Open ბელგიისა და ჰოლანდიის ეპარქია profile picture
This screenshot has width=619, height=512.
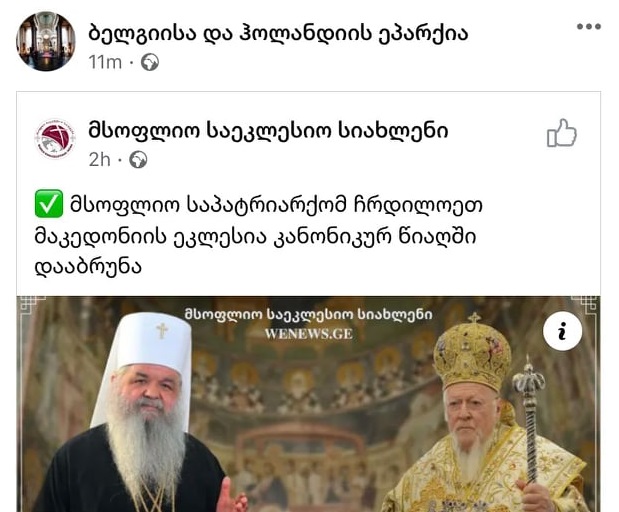click(46, 41)
